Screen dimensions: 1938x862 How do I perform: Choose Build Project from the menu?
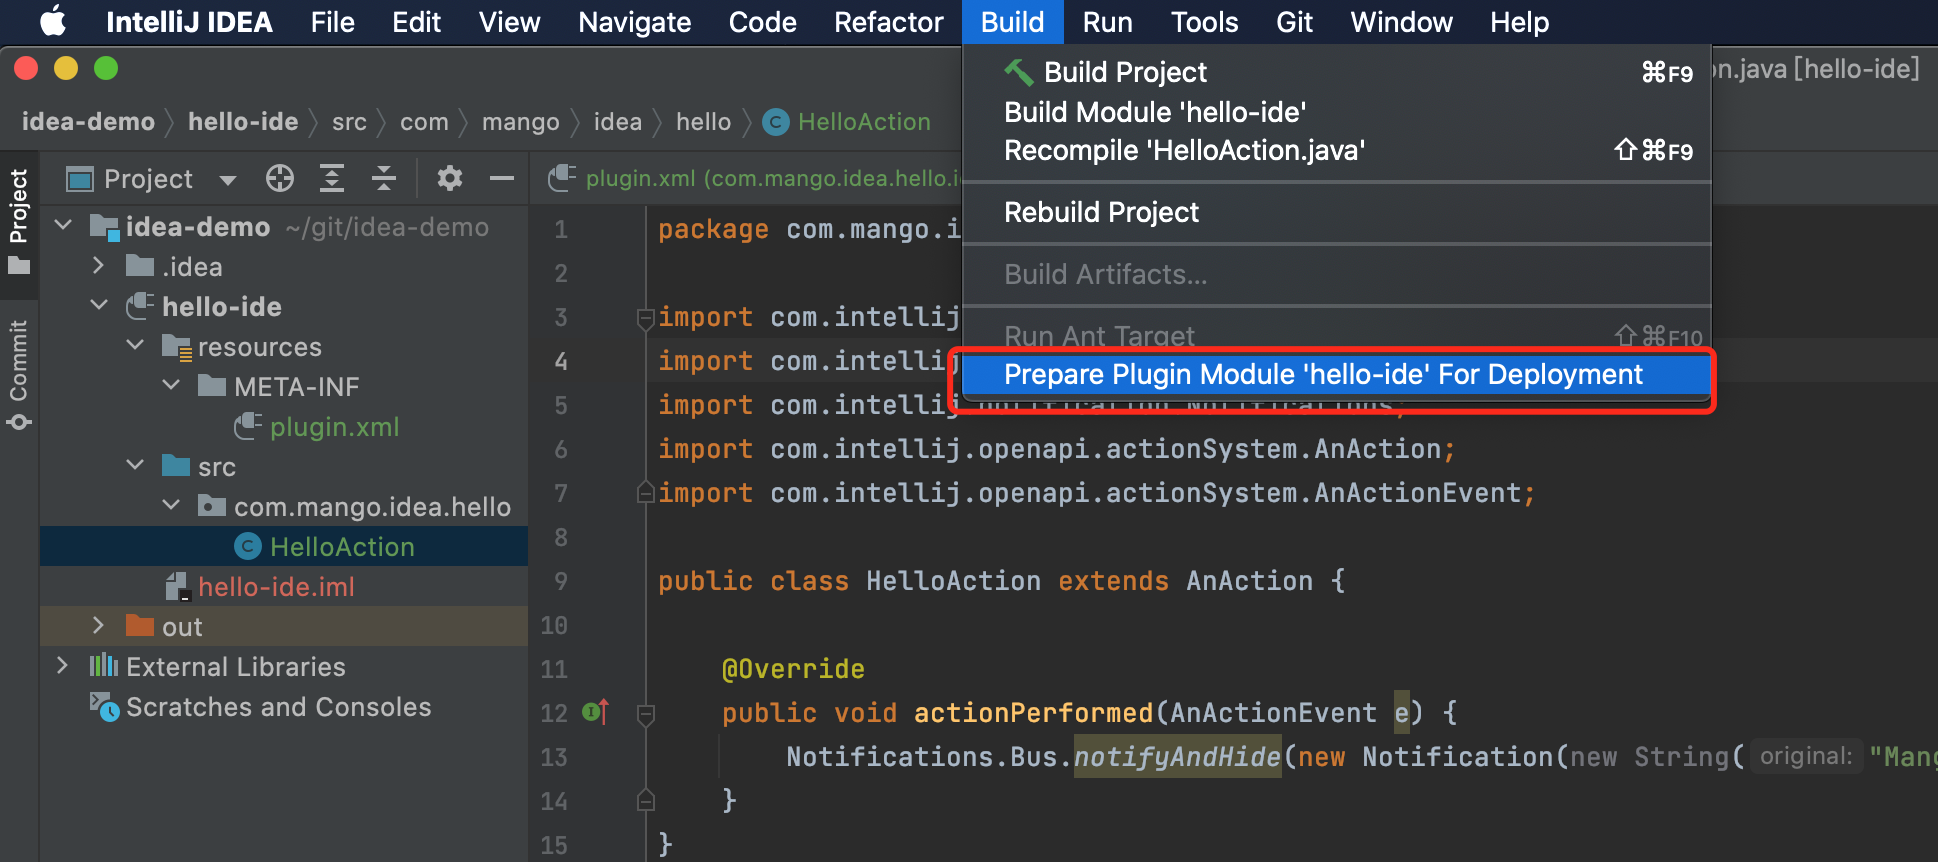[1337, 72]
